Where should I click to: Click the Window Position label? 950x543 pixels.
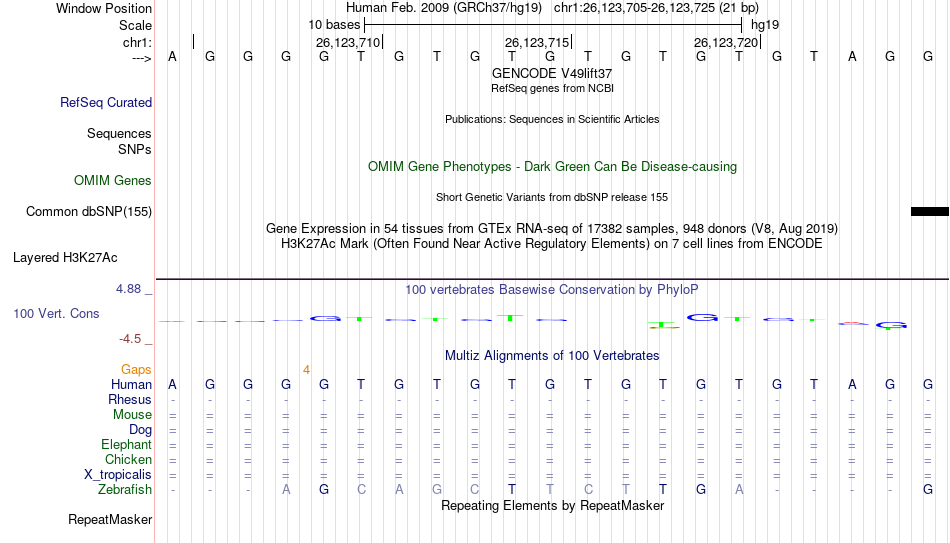click(104, 8)
